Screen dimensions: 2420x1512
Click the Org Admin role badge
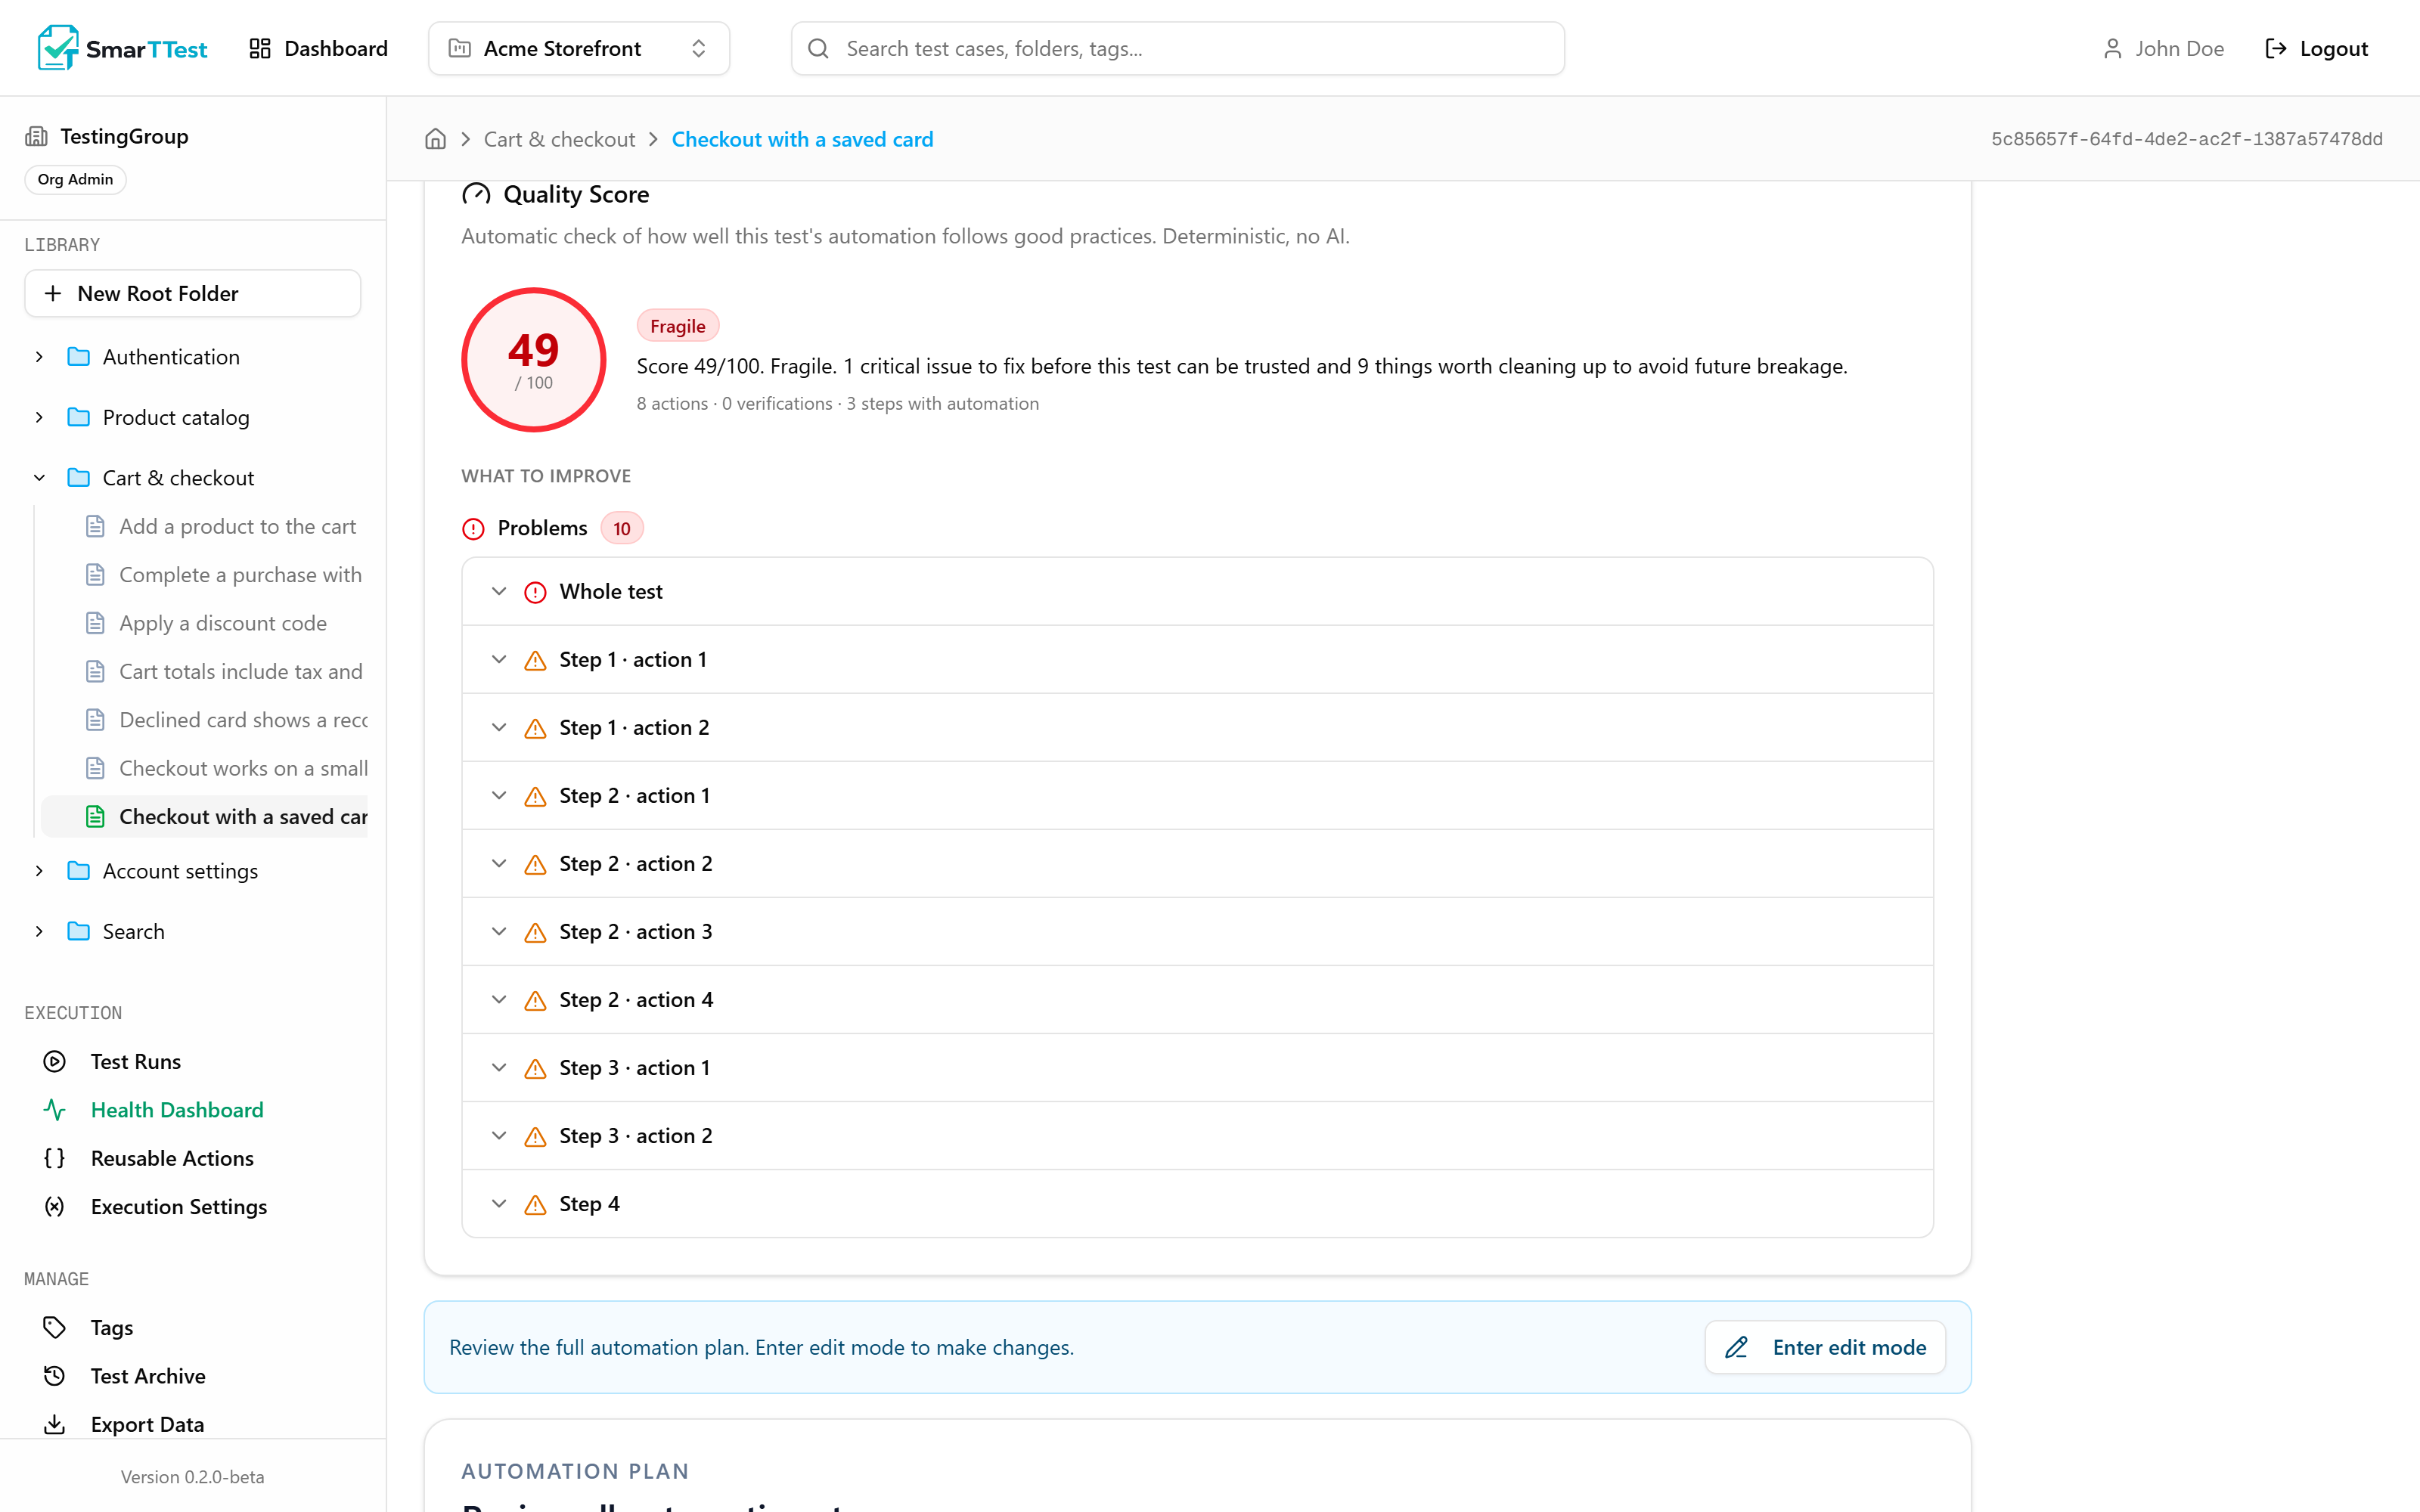[x=75, y=179]
